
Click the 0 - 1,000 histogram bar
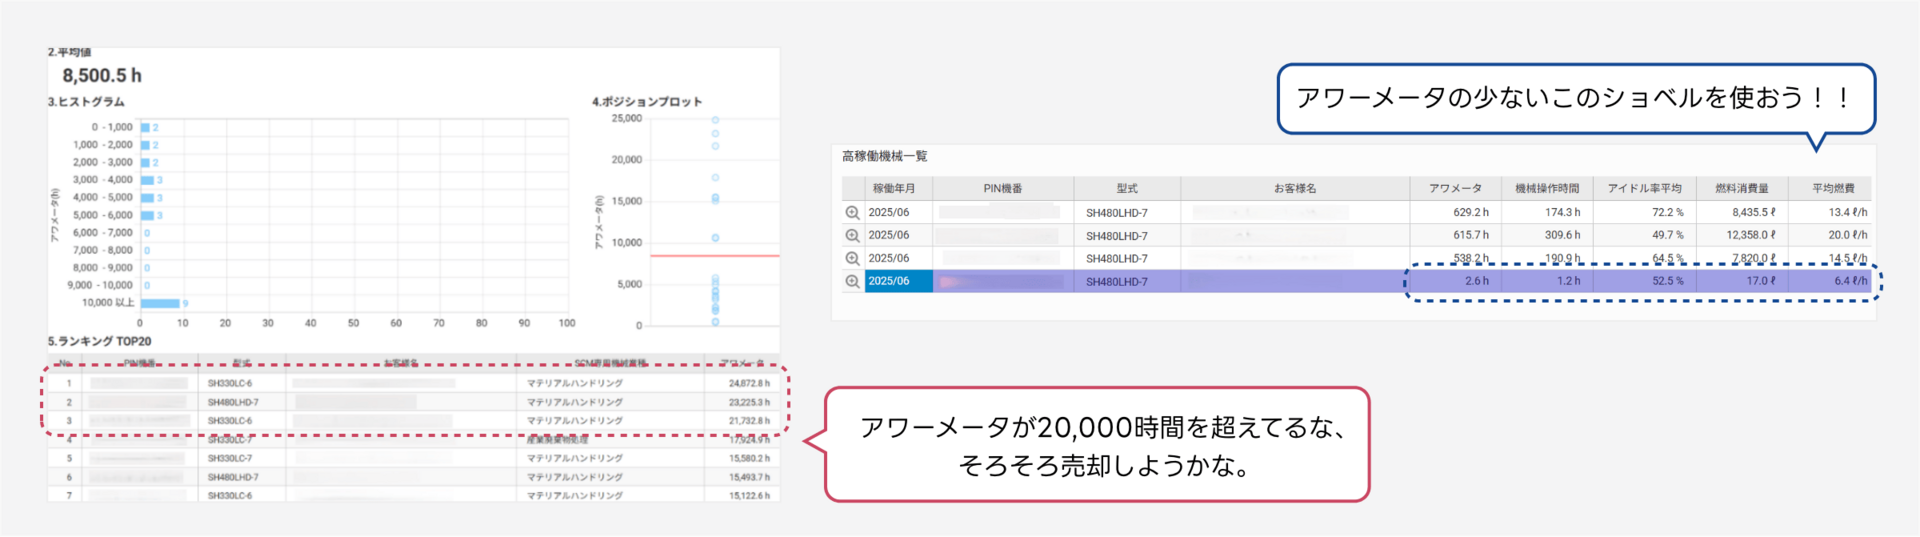point(145,127)
